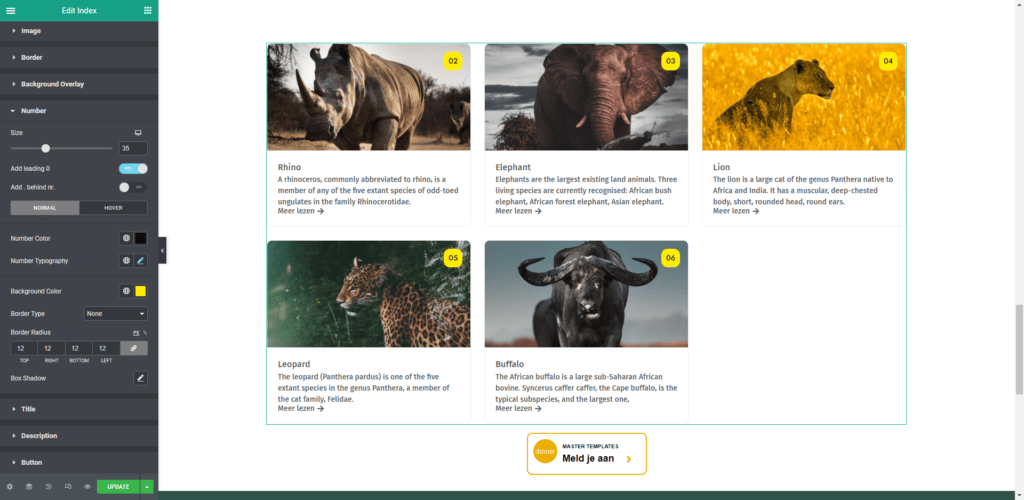This screenshot has height=500, width=1024.
Task: Unlink the Border Radius values
Action: (x=134, y=348)
